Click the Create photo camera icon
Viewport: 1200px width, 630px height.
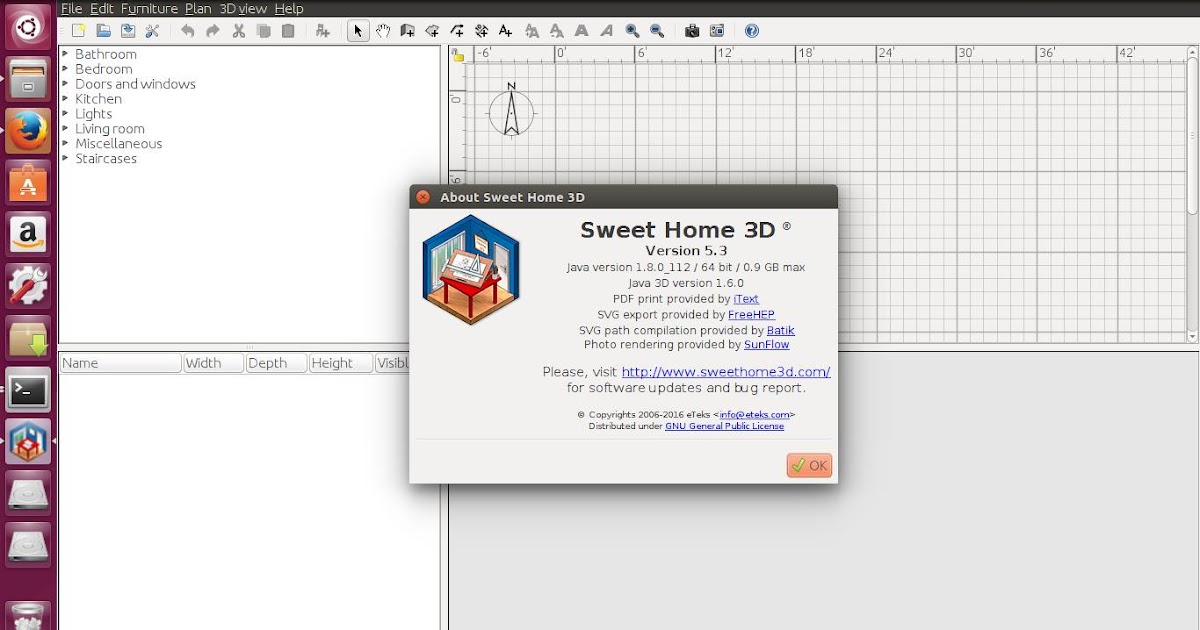point(692,31)
